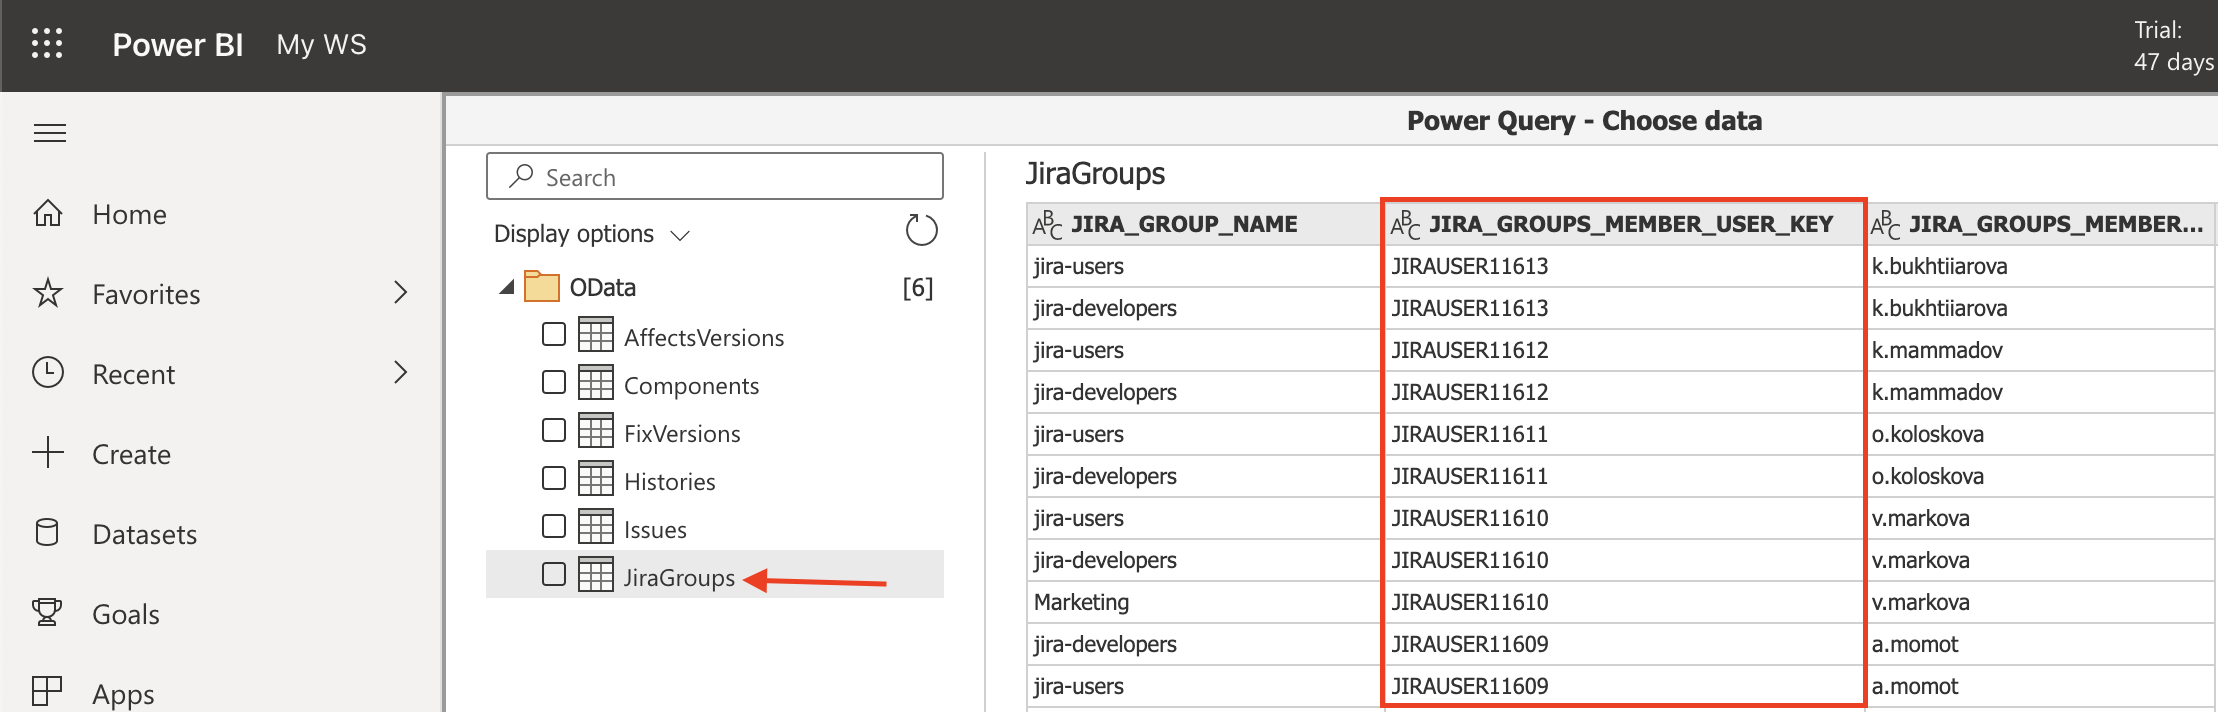Expand the Favorites flyout chevron

401,293
